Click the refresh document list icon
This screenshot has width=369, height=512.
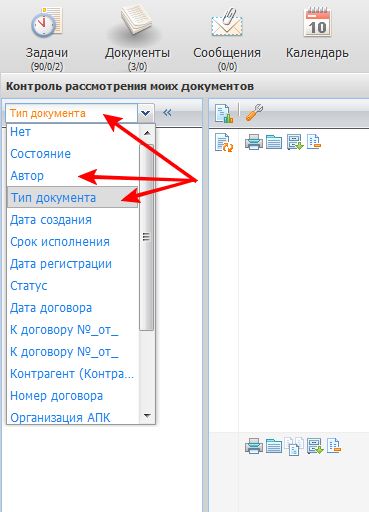(x=224, y=142)
